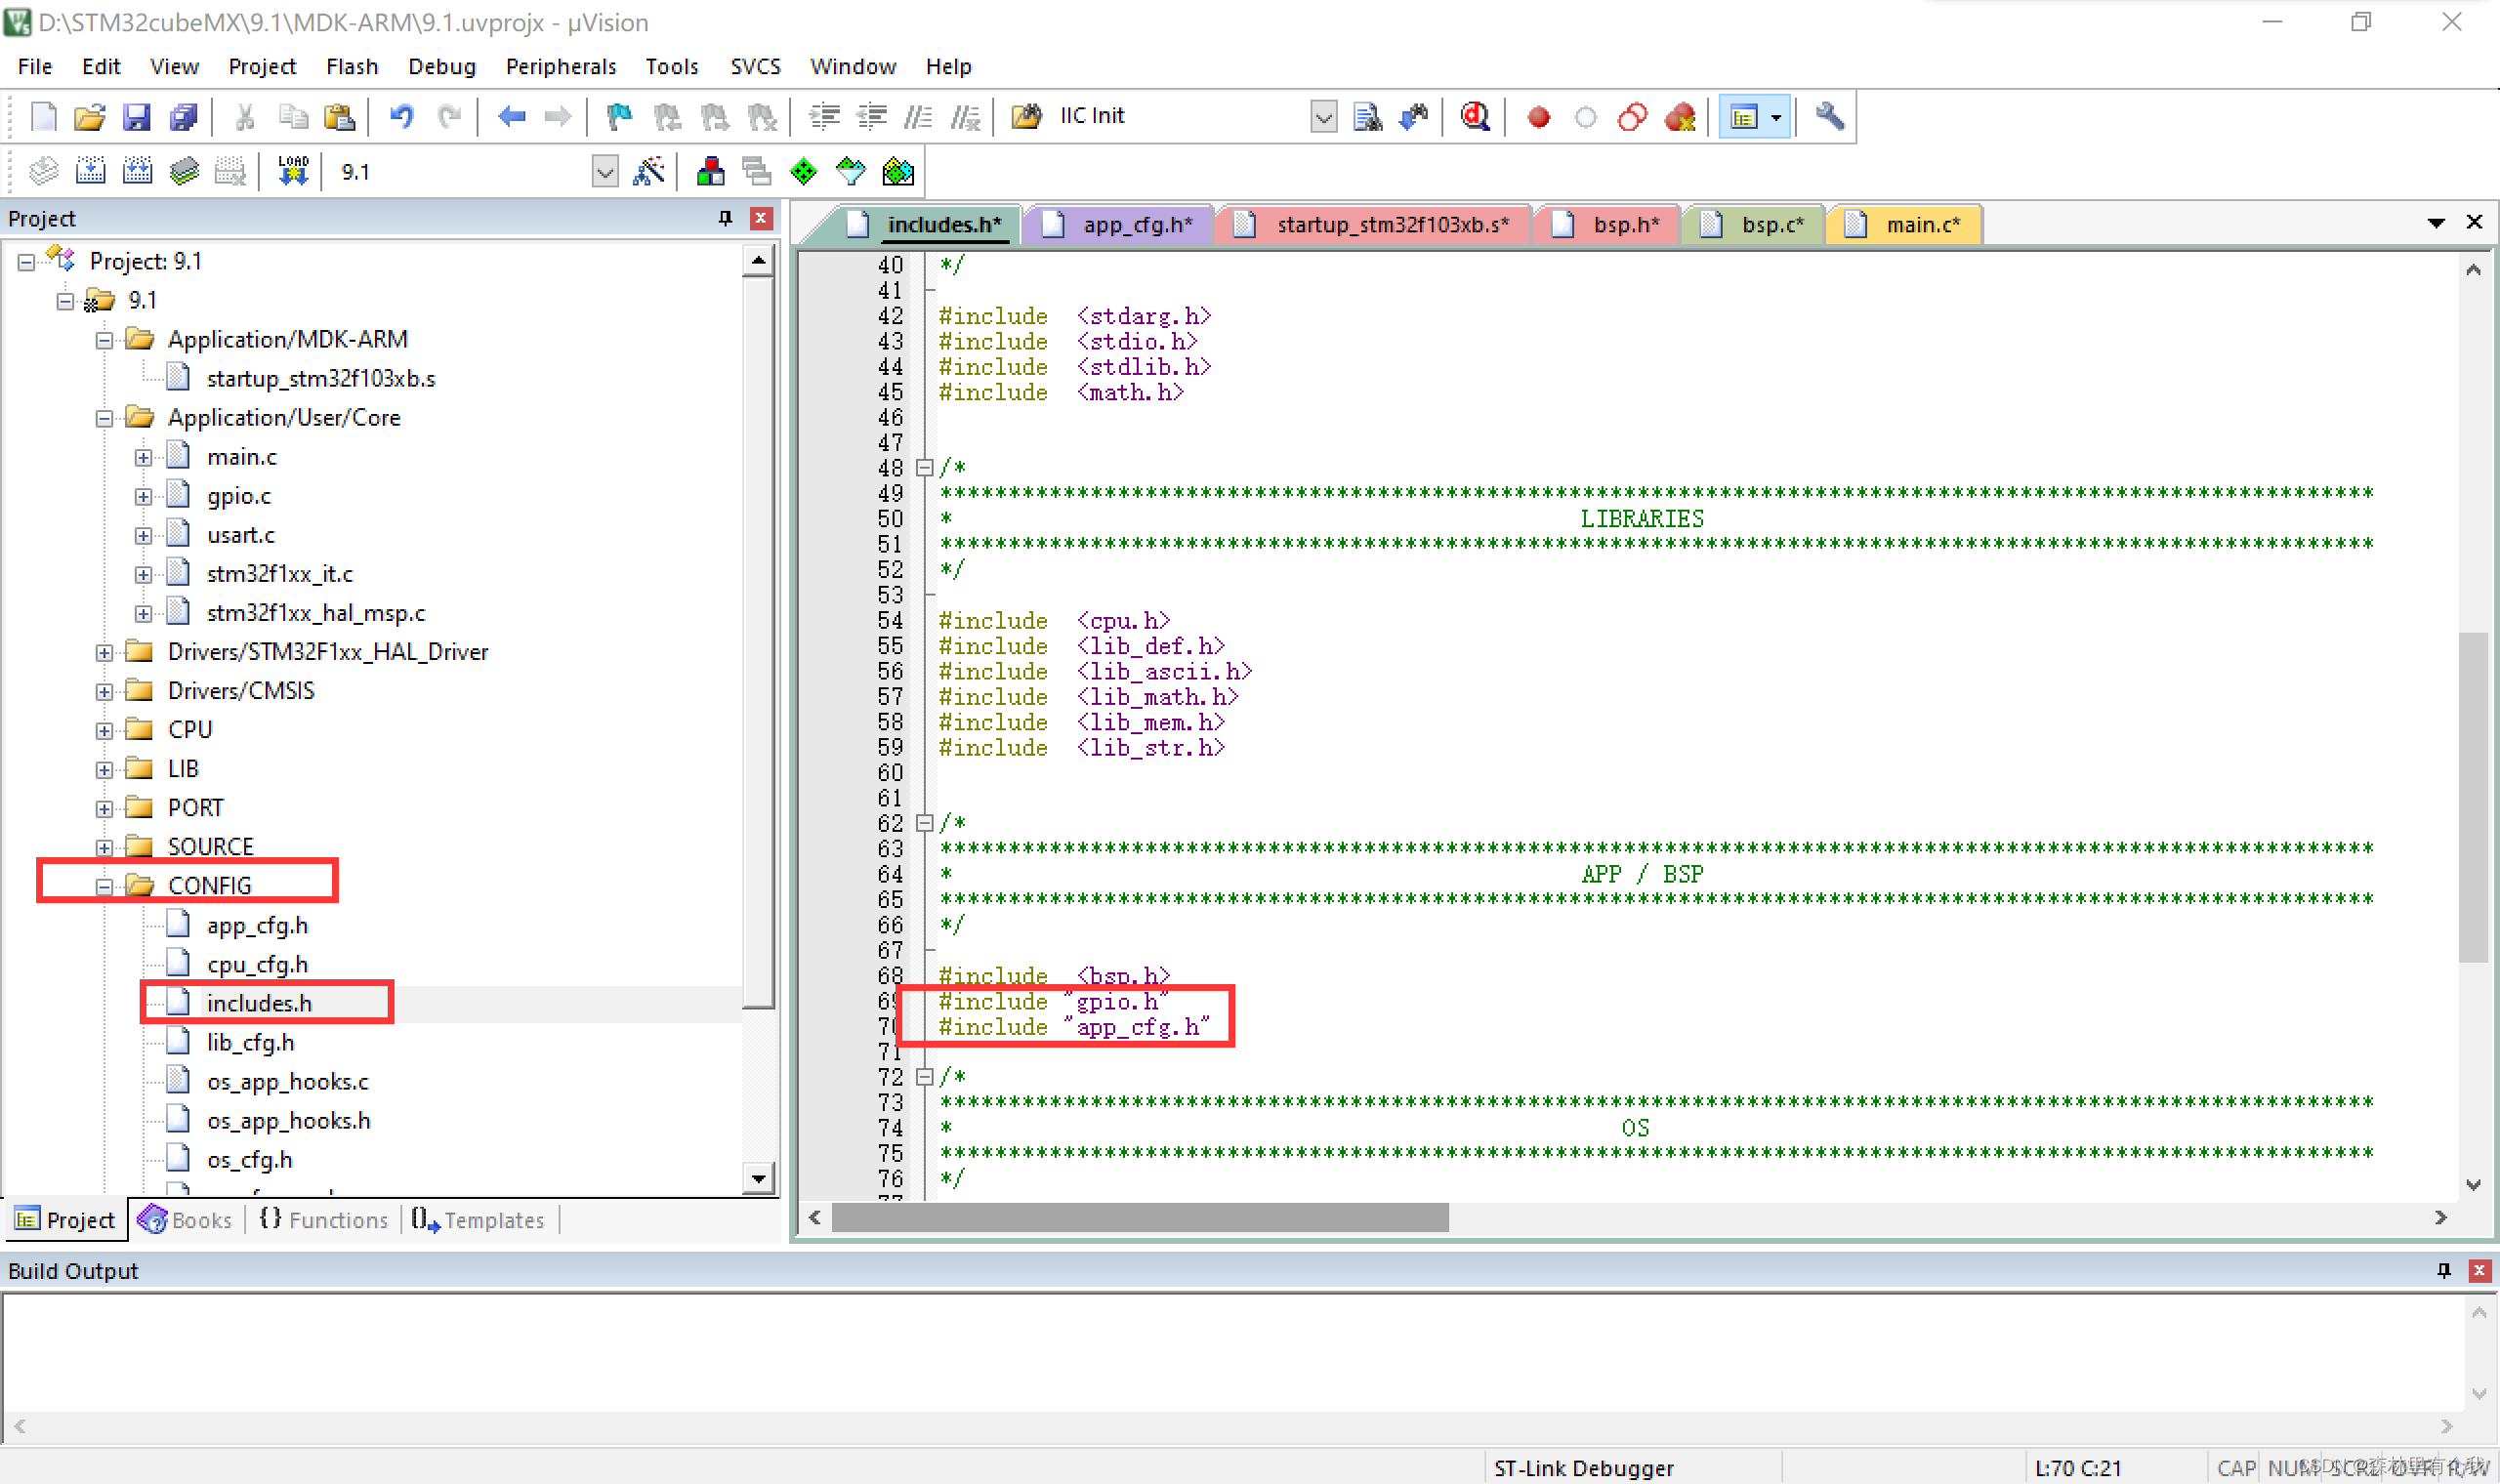Collapse the CONFIG folder
This screenshot has height=1484, width=2500.
pos(104,886)
